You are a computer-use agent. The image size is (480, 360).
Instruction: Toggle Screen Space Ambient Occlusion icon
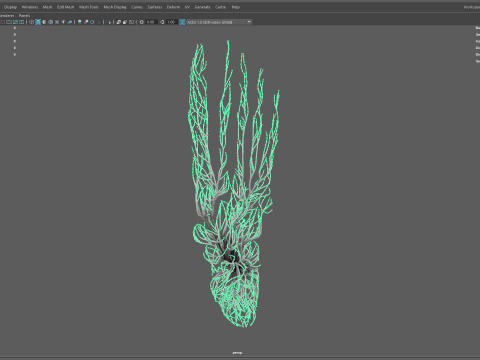coord(79,22)
